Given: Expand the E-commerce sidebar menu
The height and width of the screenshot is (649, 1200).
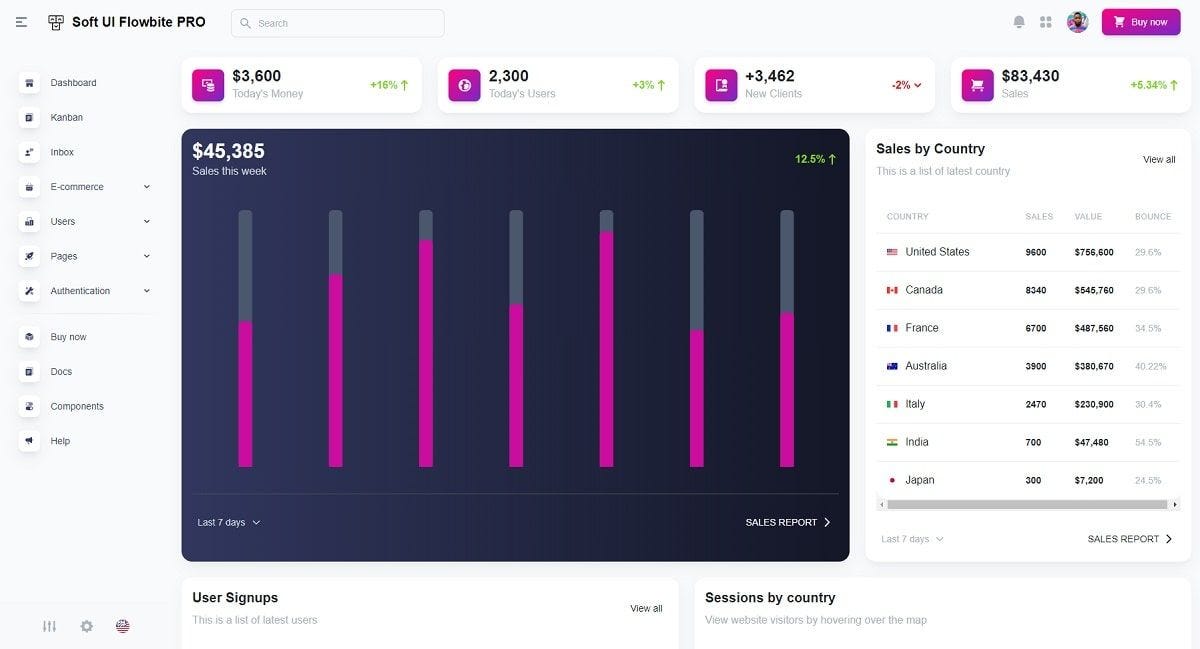Looking at the screenshot, I should click(86, 187).
